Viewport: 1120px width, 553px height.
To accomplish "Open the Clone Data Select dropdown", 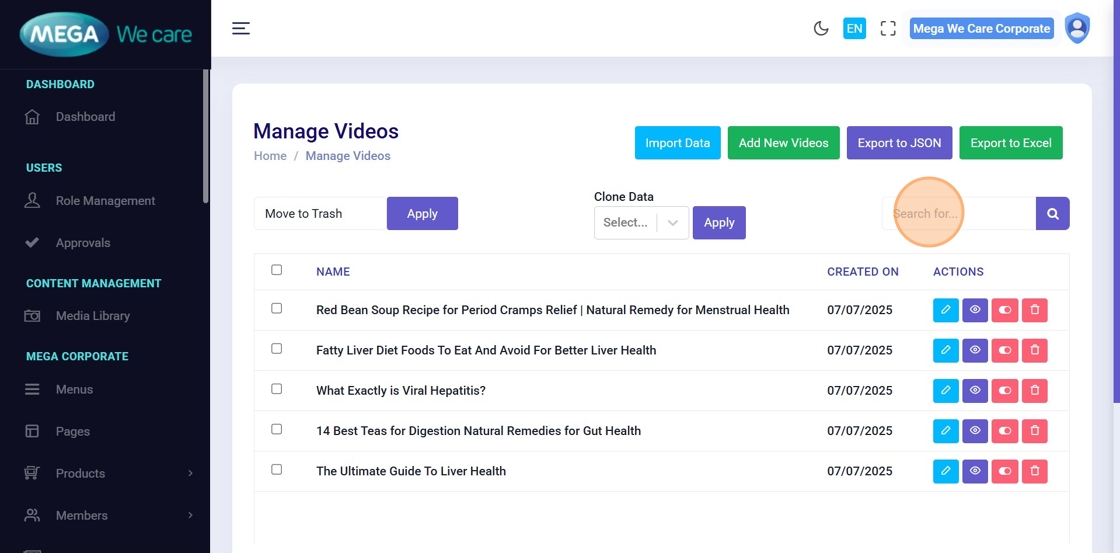I will [x=641, y=222].
